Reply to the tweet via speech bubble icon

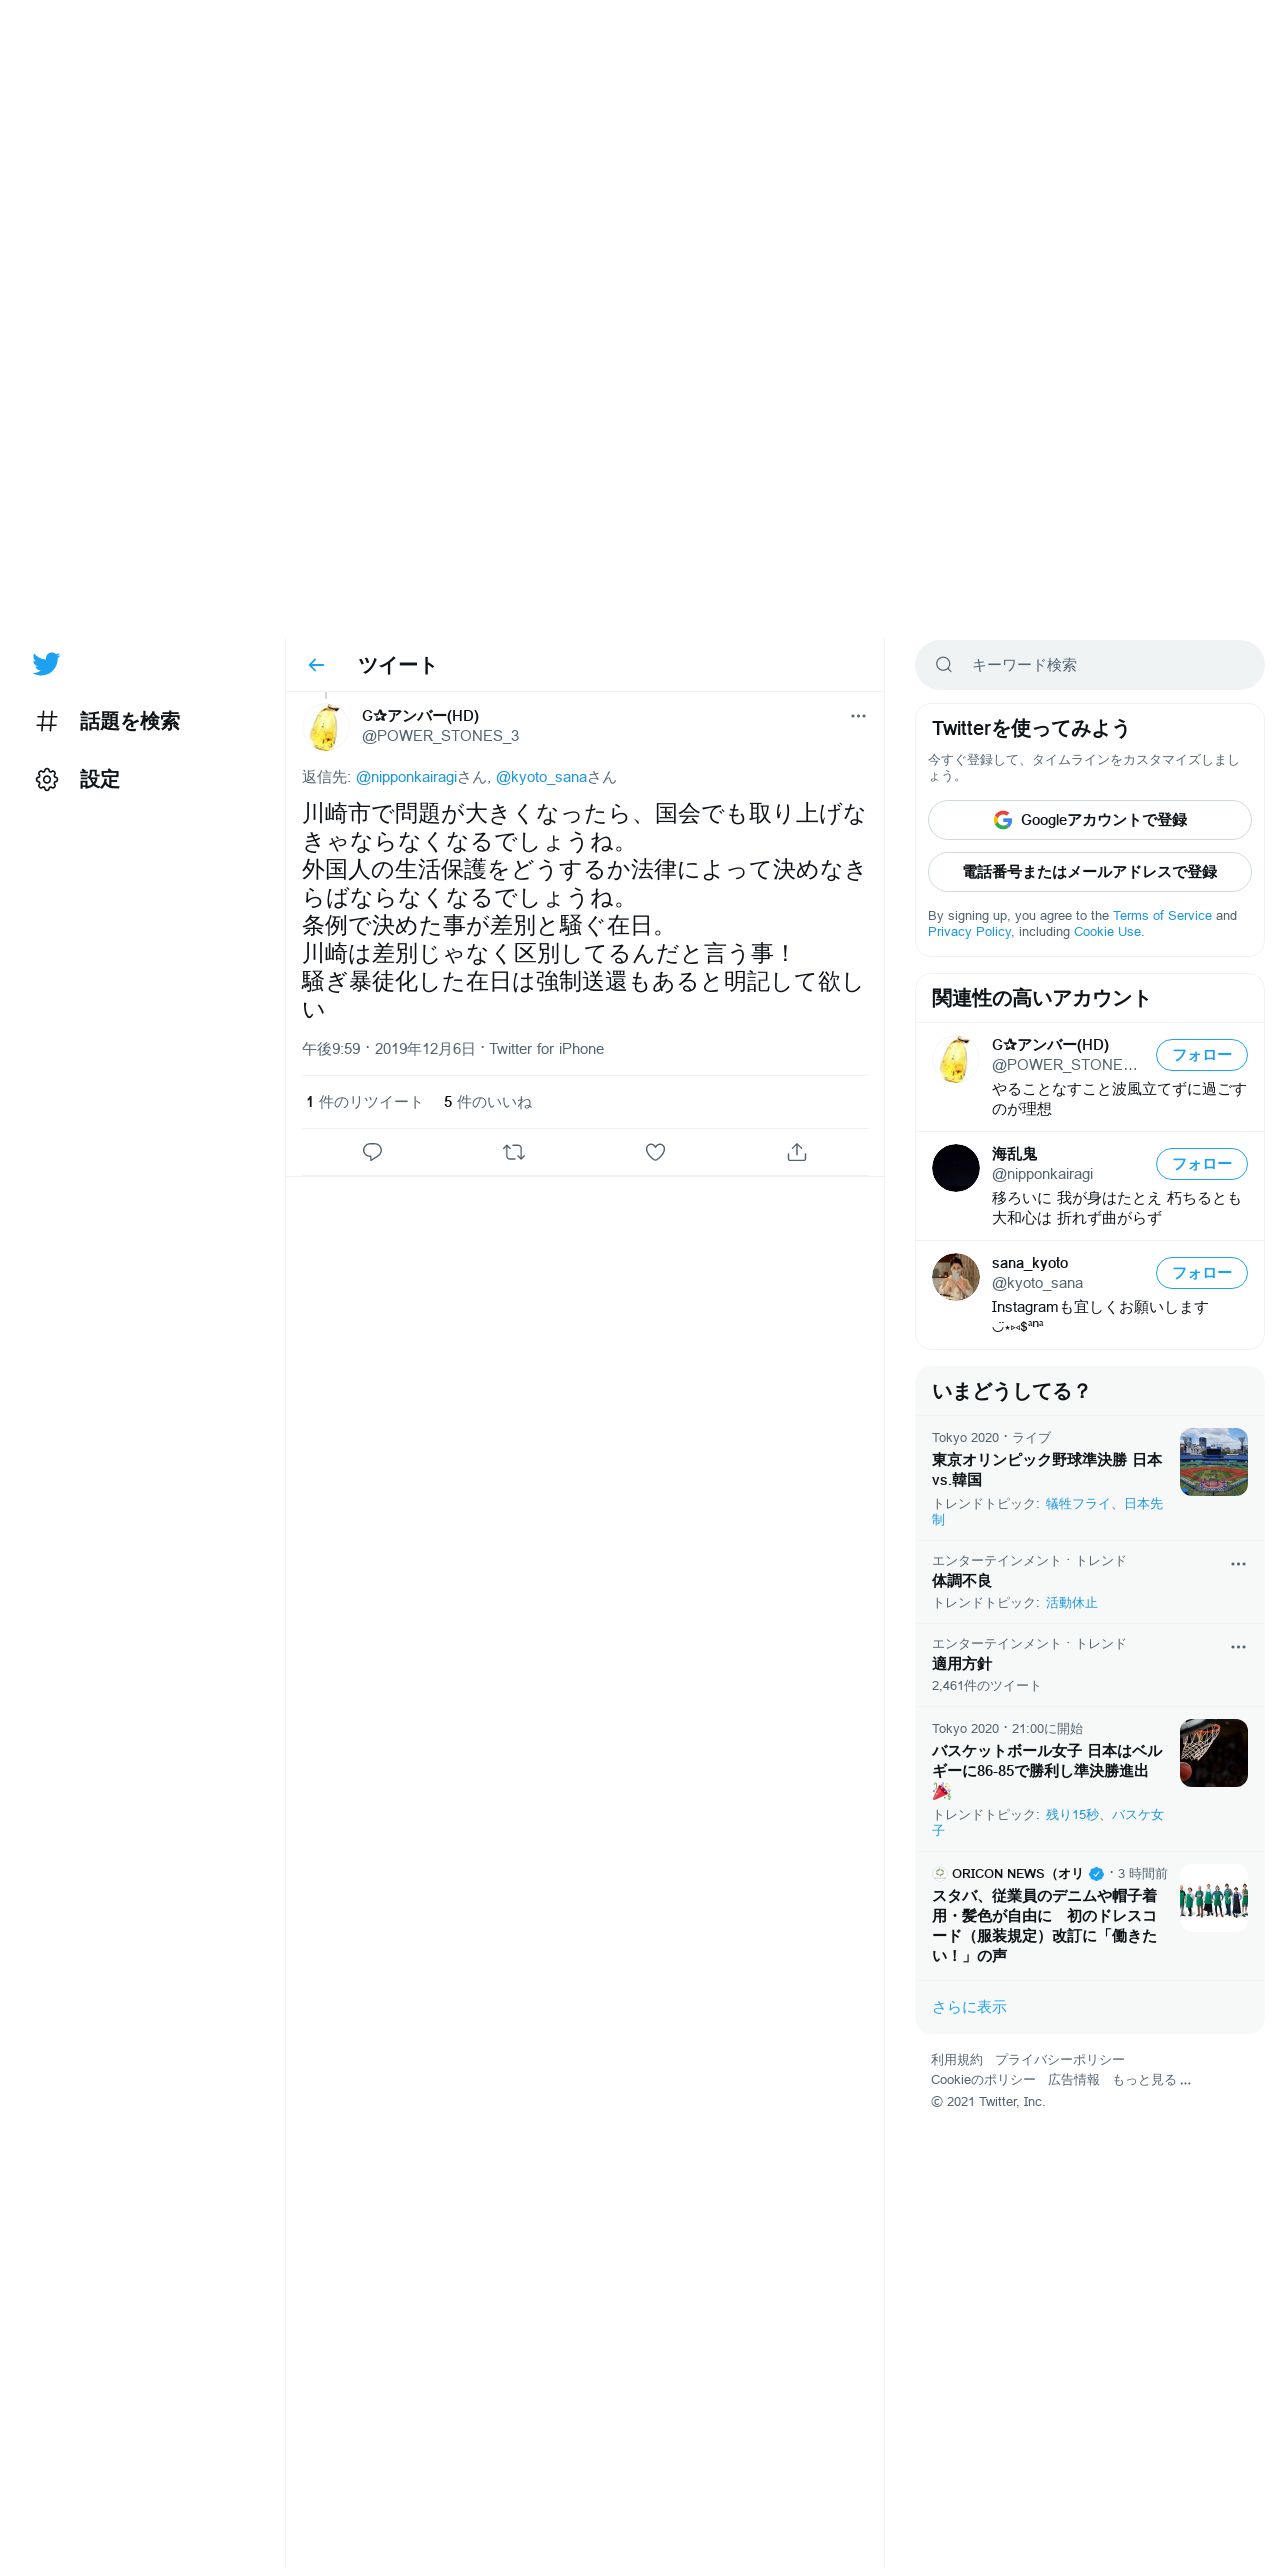tap(372, 1152)
